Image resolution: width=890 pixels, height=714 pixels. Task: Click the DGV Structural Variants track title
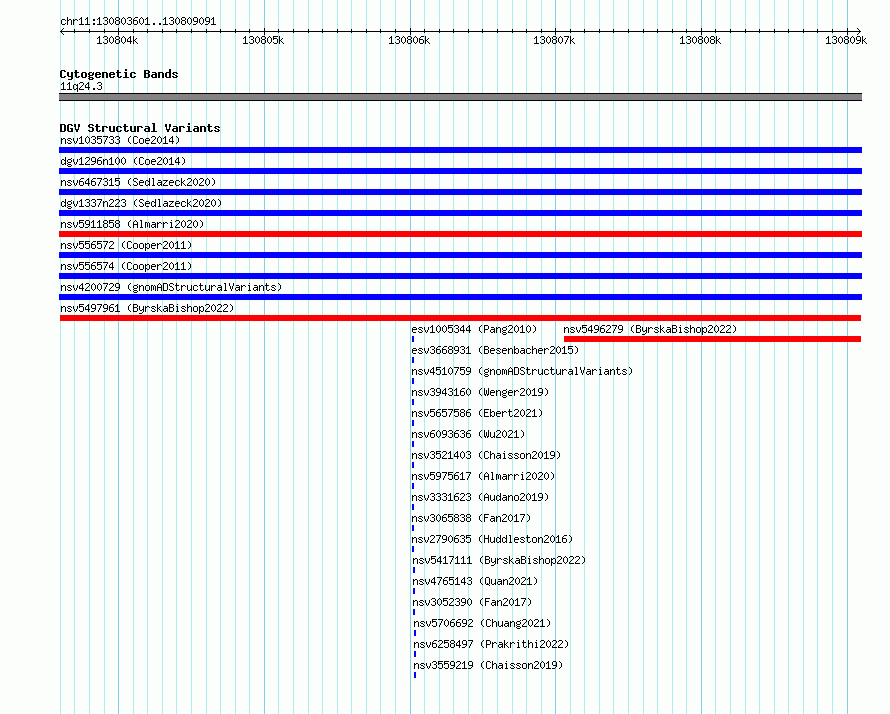point(140,128)
